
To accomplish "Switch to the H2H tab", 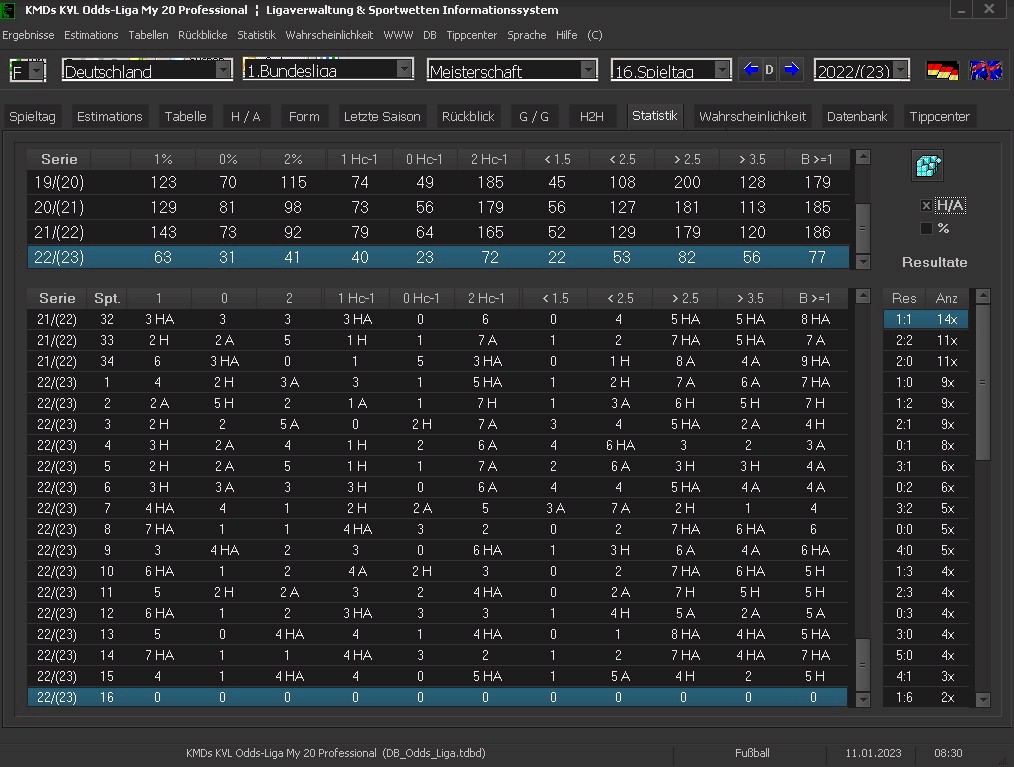I will pos(592,116).
